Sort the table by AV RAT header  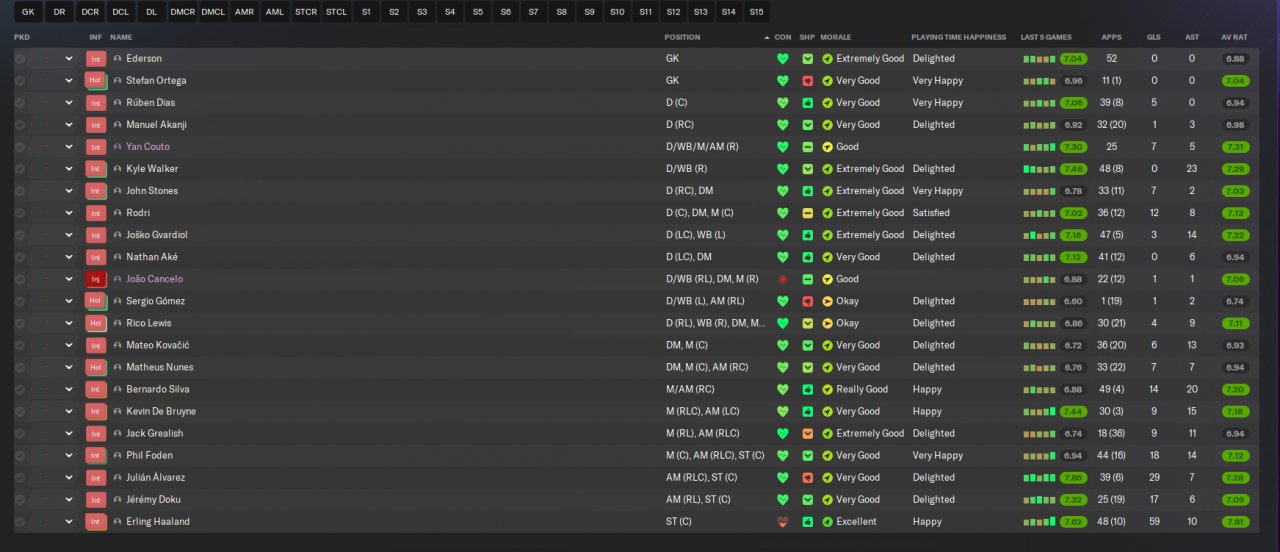(1234, 37)
